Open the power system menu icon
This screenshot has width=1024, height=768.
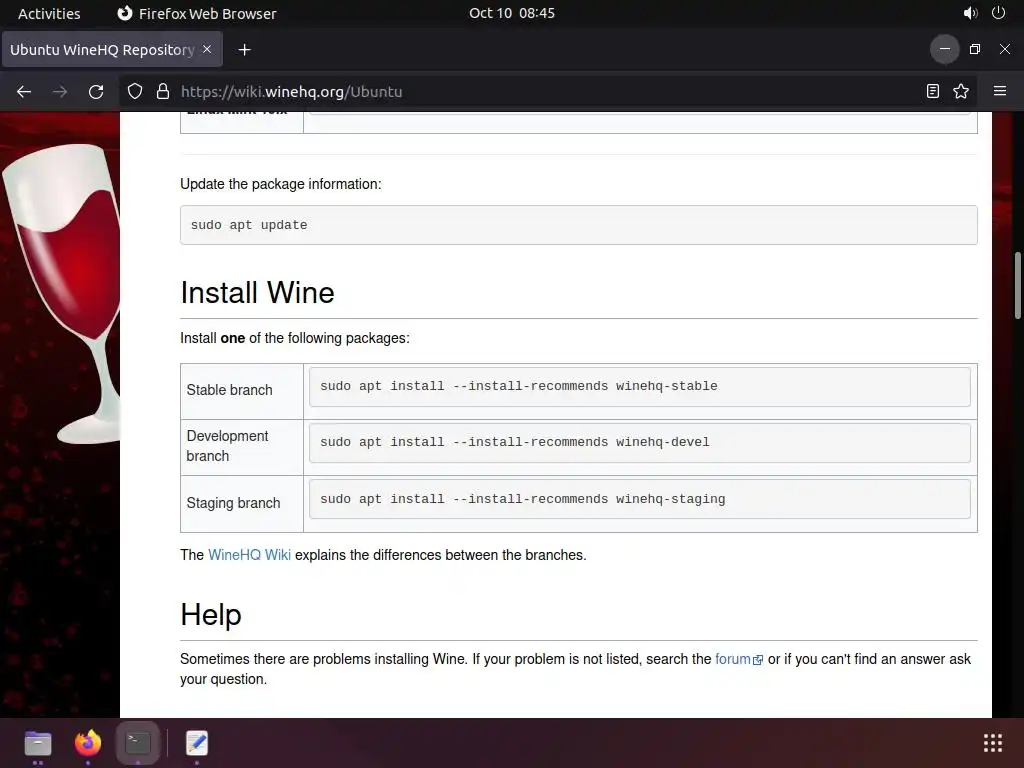coord(998,13)
